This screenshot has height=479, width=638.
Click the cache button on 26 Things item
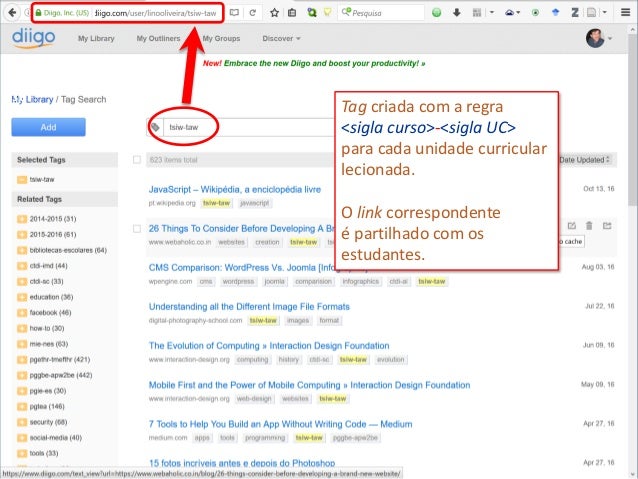[x=572, y=241]
